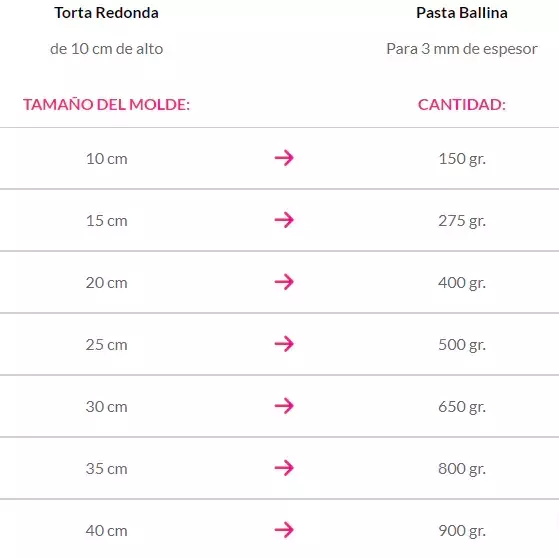This screenshot has width=559, height=558.
Task: Click the pink arrow beside 35 cm
Action: (284, 468)
